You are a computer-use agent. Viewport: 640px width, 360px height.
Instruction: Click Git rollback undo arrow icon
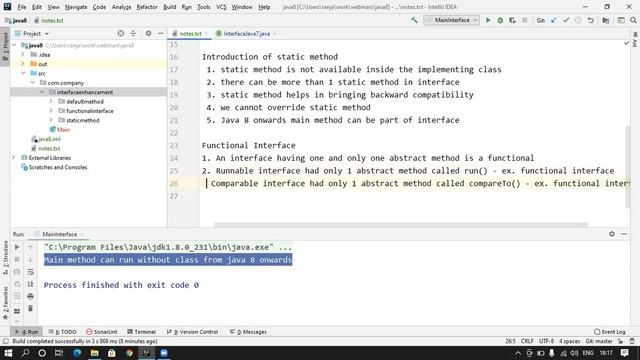(591, 20)
